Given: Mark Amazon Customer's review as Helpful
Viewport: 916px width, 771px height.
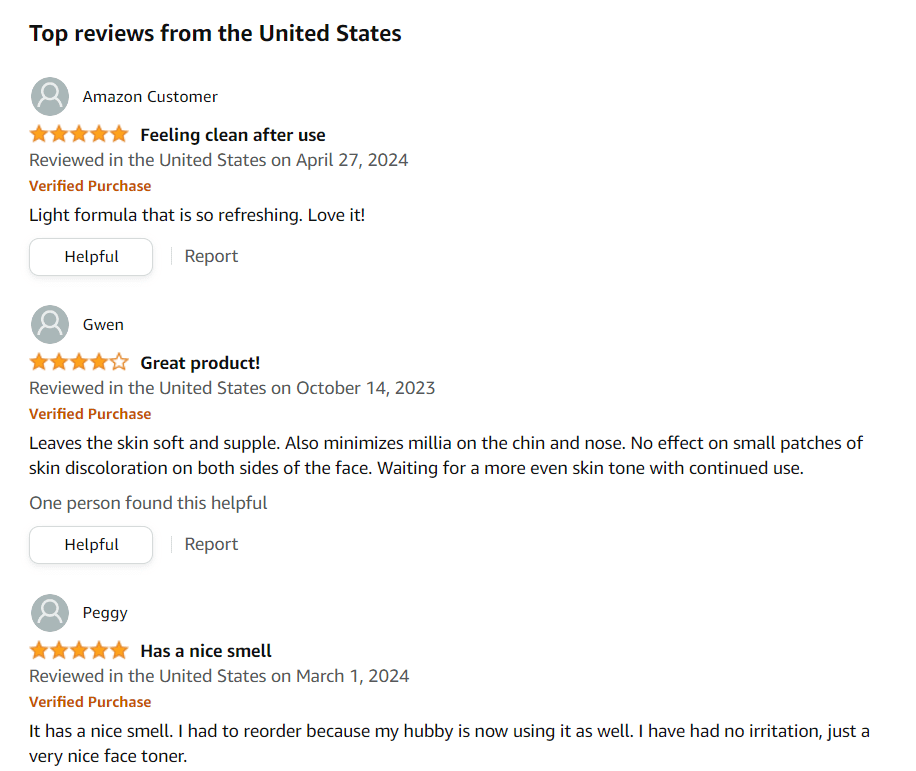Looking at the screenshot, I should 91,256.
